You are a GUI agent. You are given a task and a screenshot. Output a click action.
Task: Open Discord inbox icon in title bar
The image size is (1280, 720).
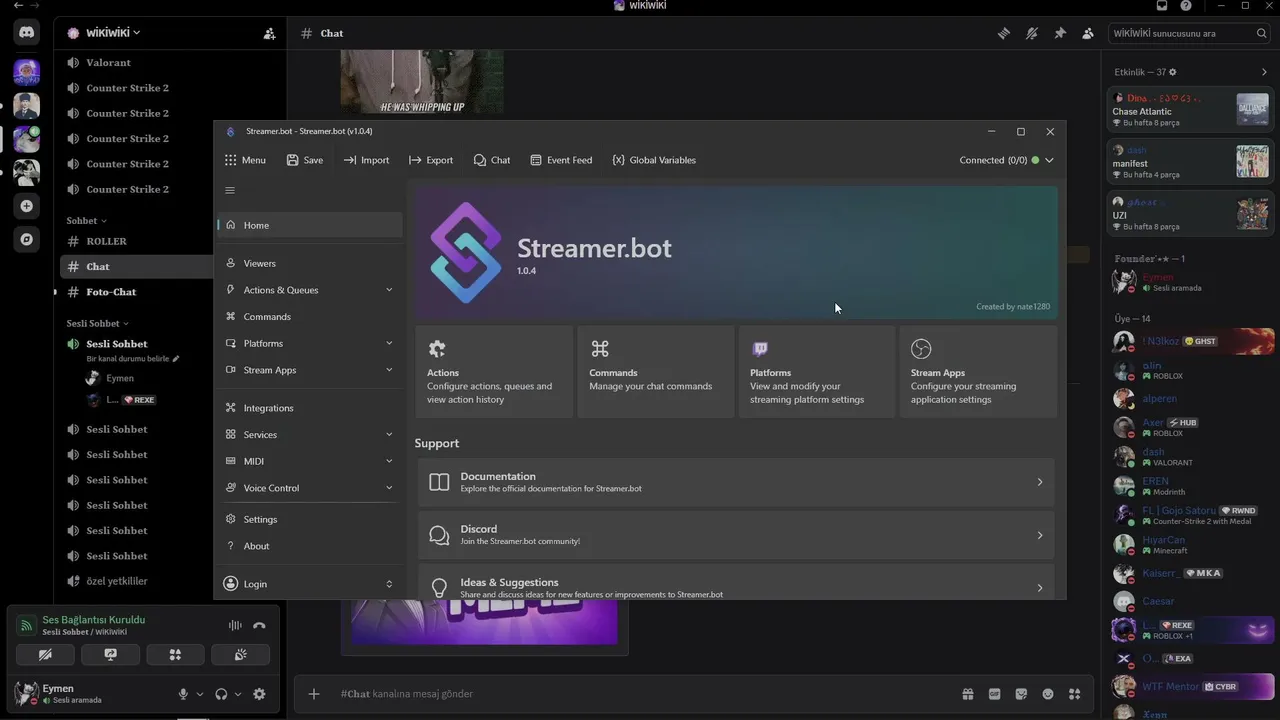pyautogui.click(x=1162, y=6)
